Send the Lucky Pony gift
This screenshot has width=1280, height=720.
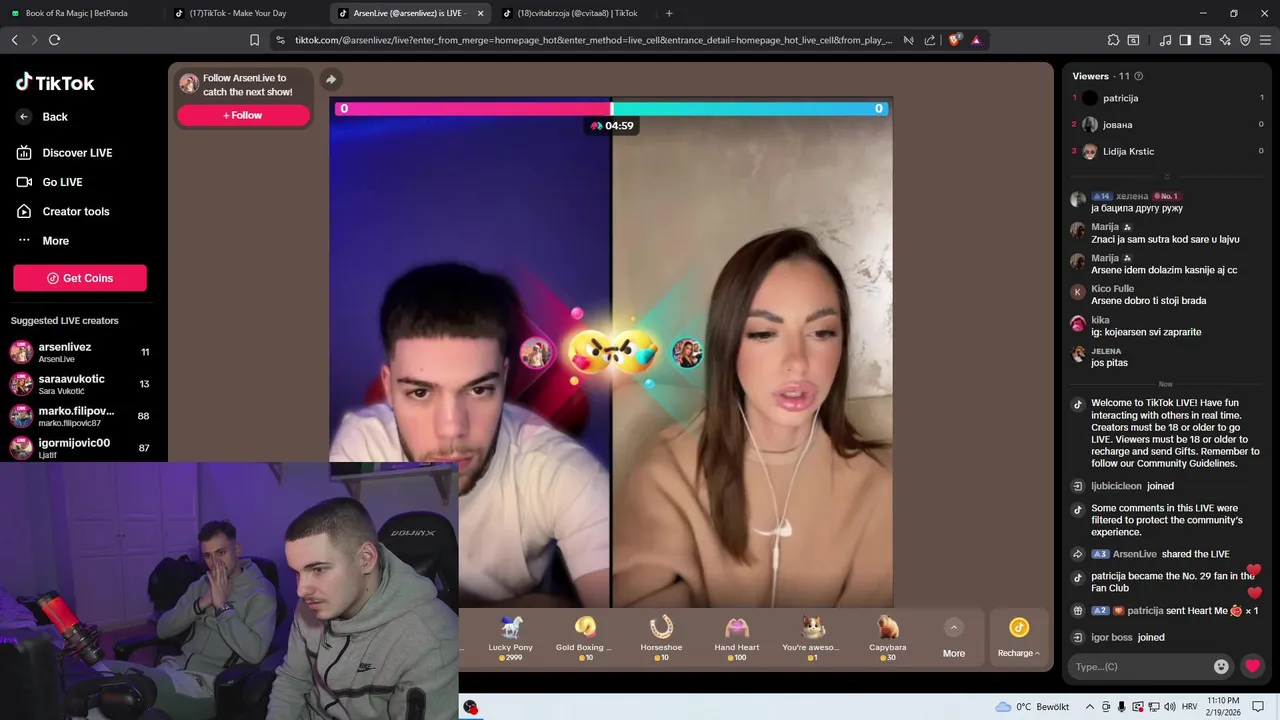511,638
